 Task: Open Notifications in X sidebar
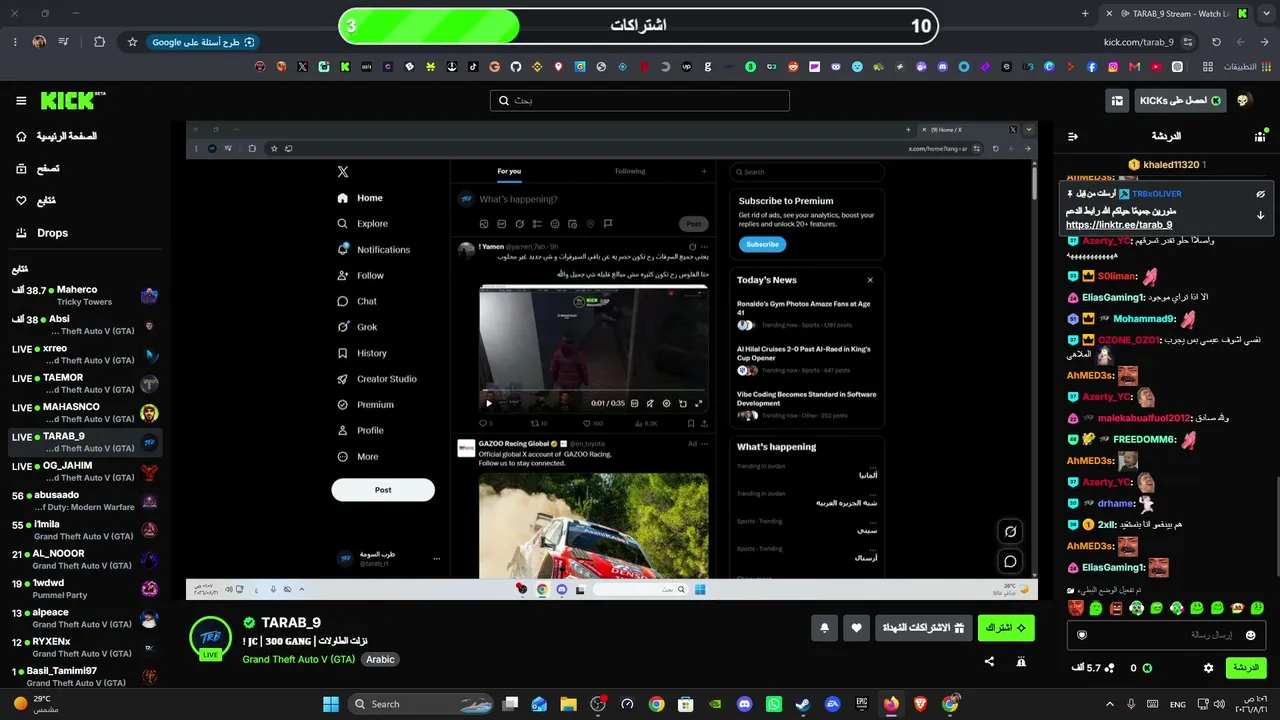click(x=374, y=250)
